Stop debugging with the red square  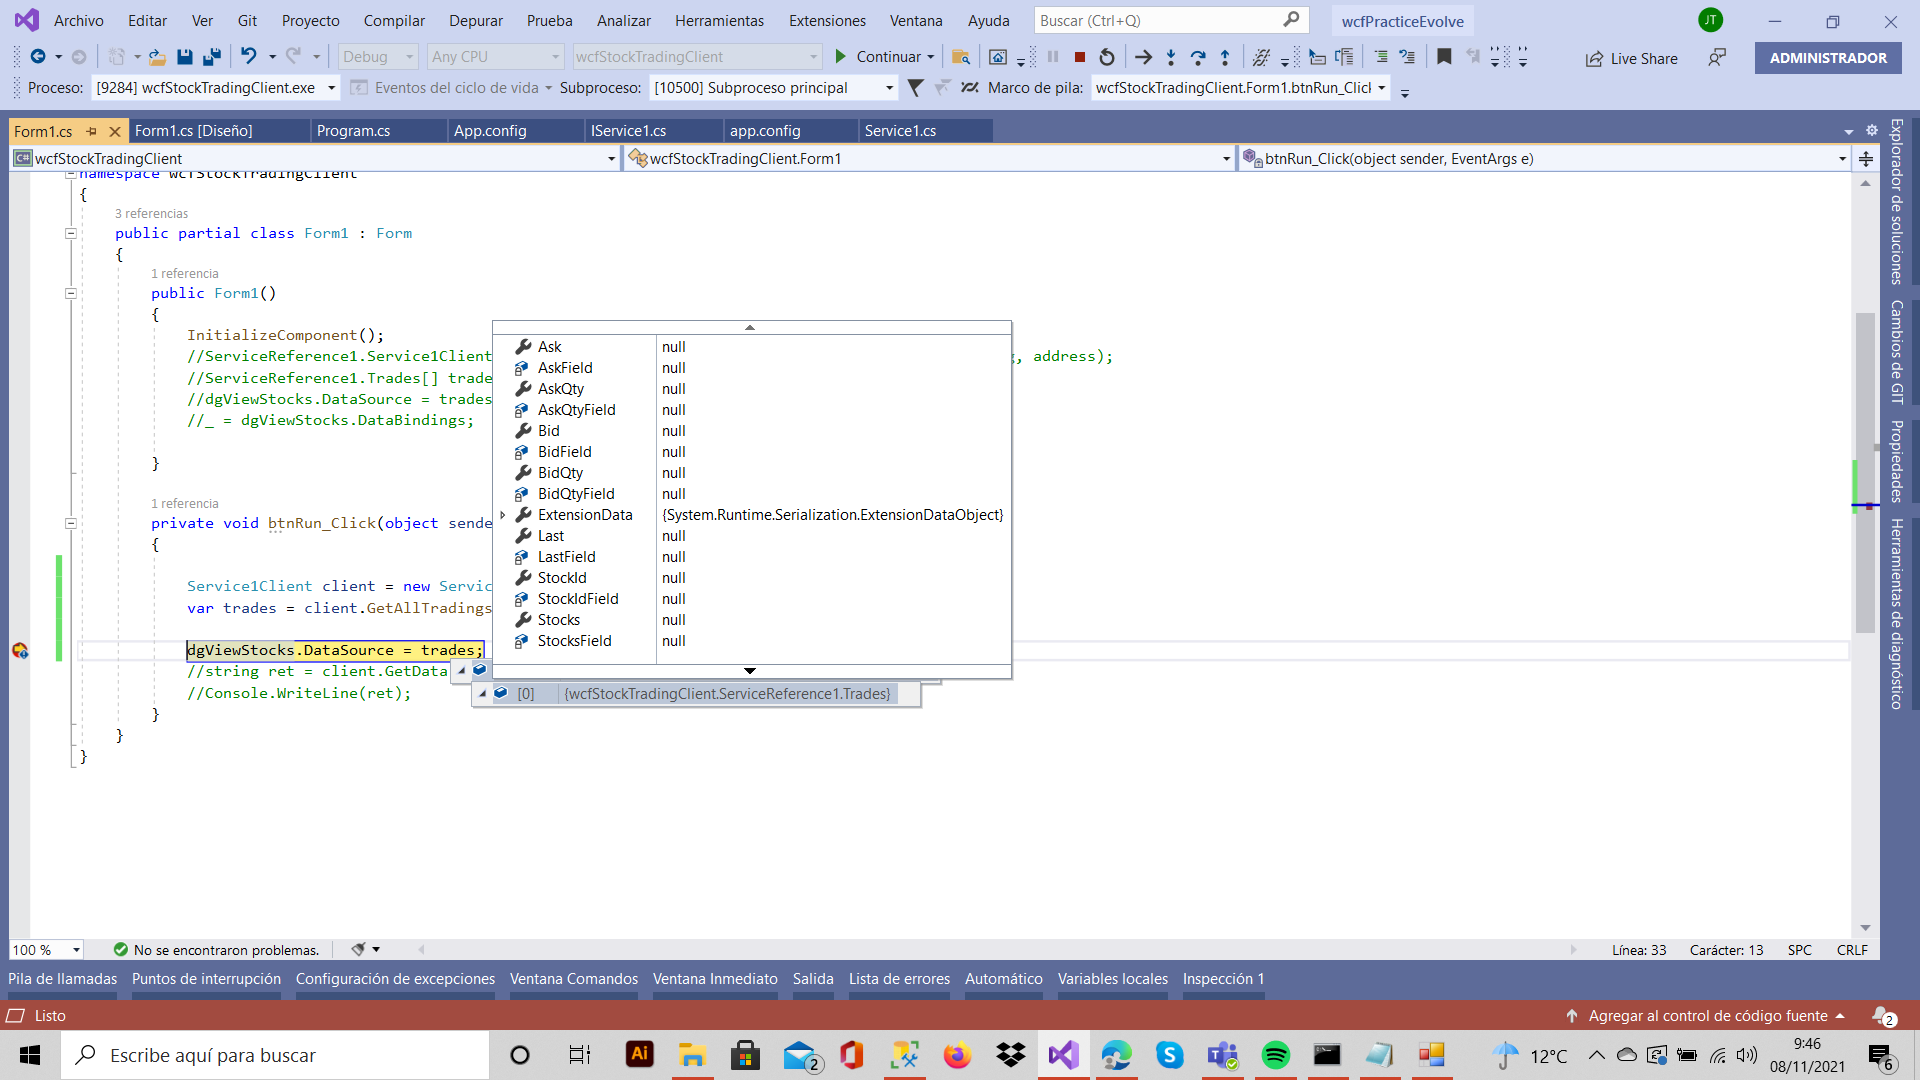(x=1080, y=57)
